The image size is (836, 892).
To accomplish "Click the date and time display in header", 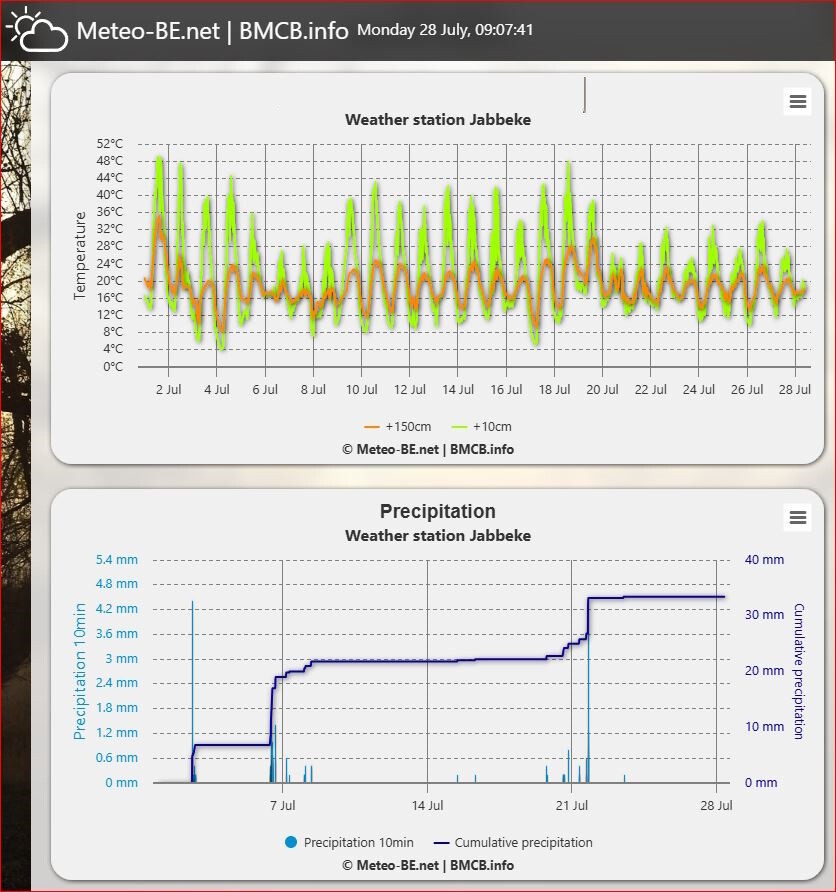I will click(445, 30).
